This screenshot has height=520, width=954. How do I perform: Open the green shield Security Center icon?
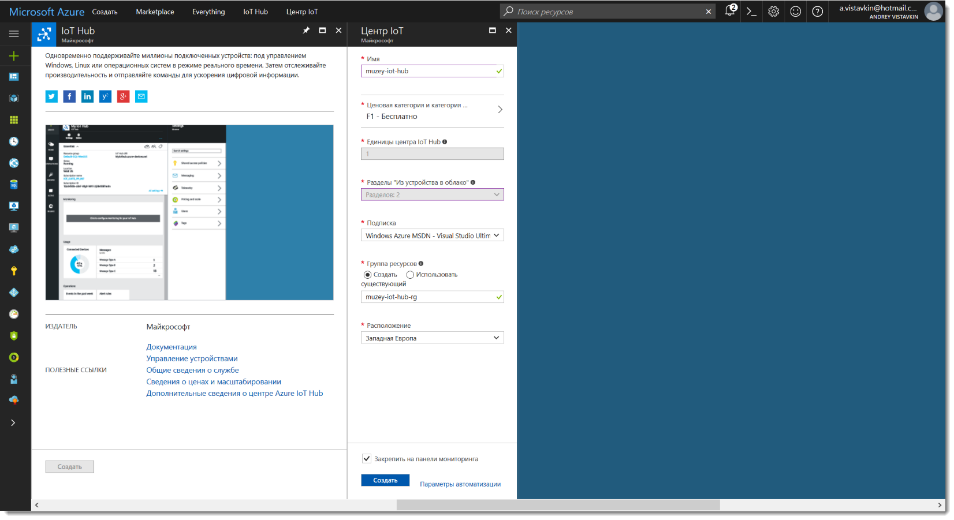point(13,336)
